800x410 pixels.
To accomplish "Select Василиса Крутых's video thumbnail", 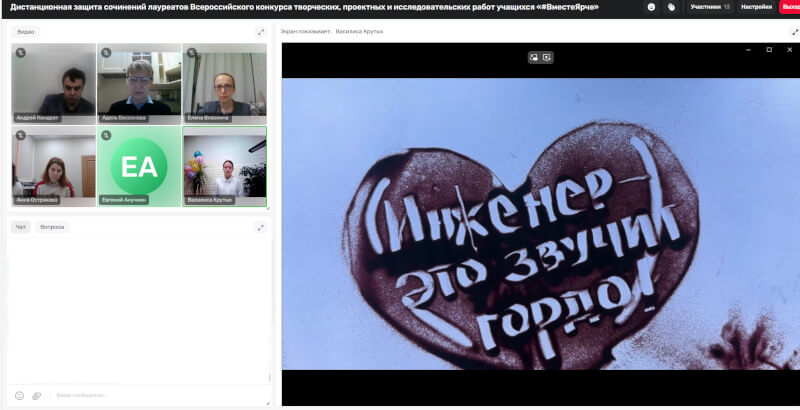I will (225, 166).
